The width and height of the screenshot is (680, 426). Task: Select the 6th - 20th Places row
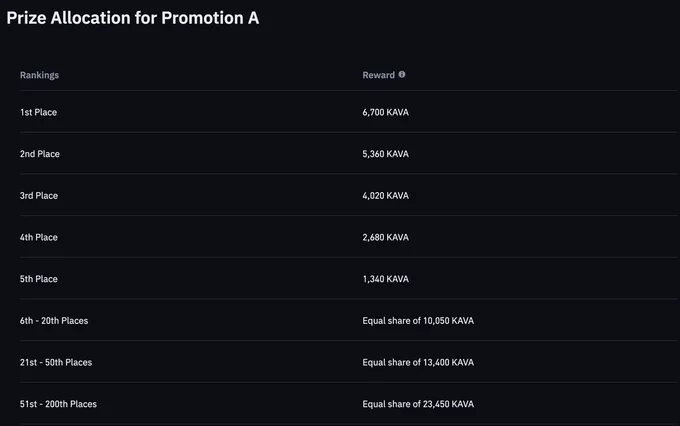[349, 321]
